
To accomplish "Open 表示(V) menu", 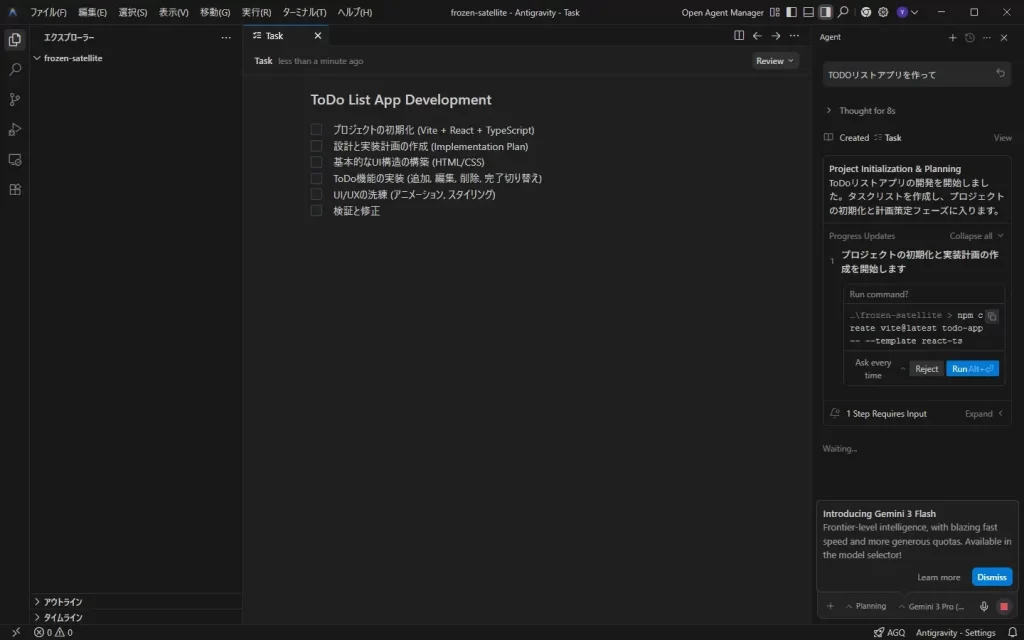I will pyautogui.click(x=174, y=12).
